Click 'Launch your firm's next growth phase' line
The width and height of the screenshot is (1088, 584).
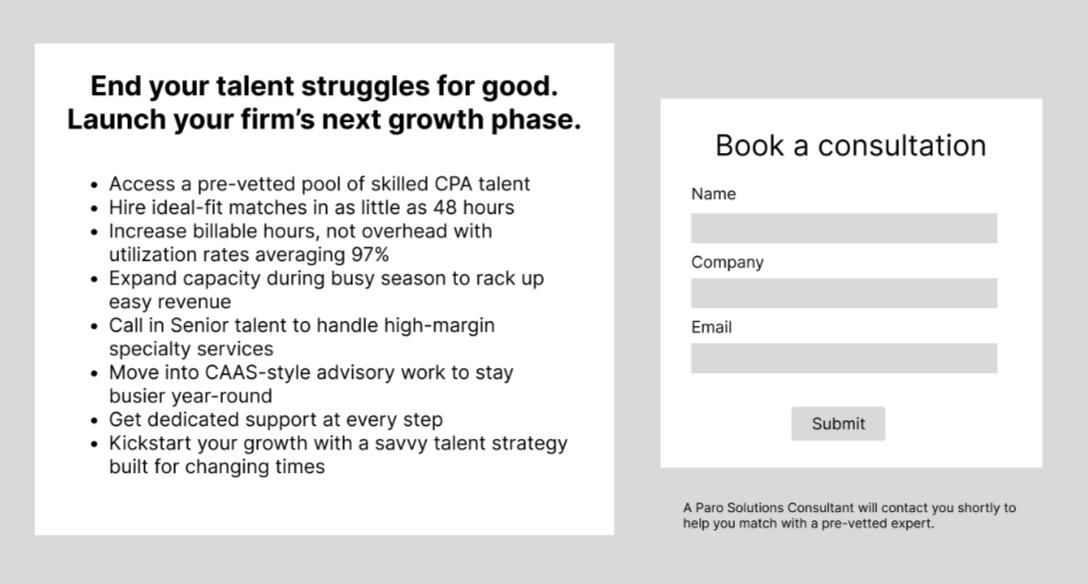[x=324, y=120]
